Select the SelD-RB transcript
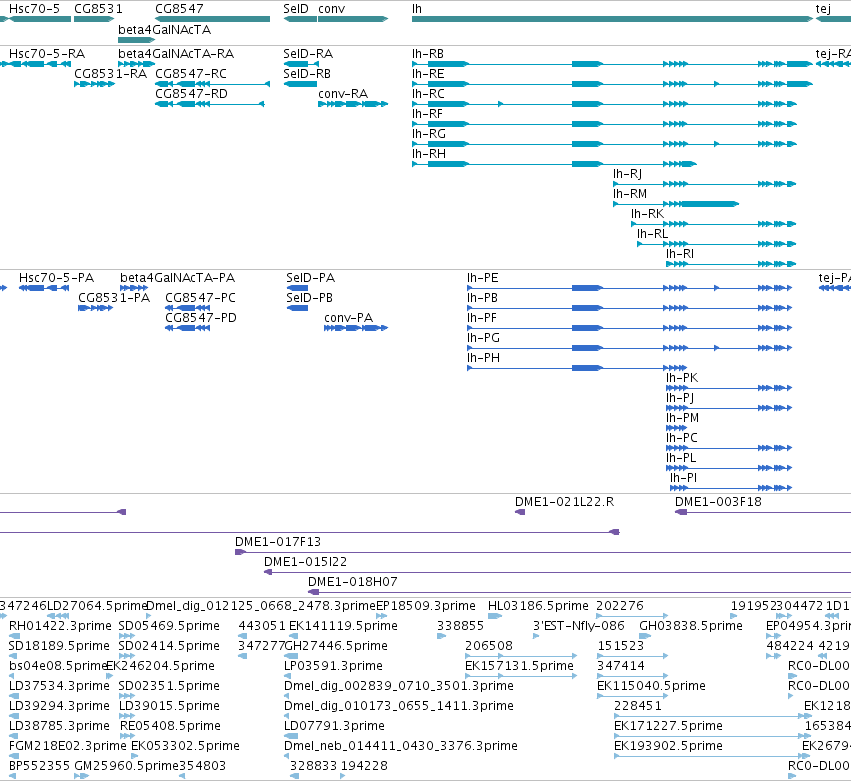Screen dimensions: 851x781 (300, 84)
